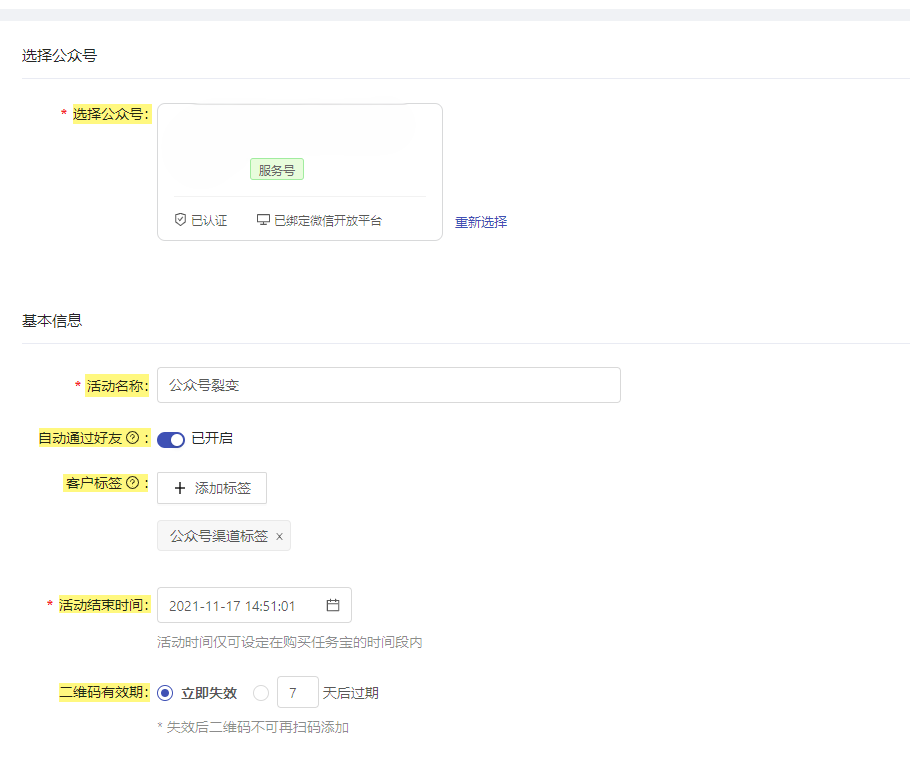The width and height of the screenshot is (910, 771).
Task: Click the plus icon in 添加标签
Action: pyautogui.click(x=180, y=488)
